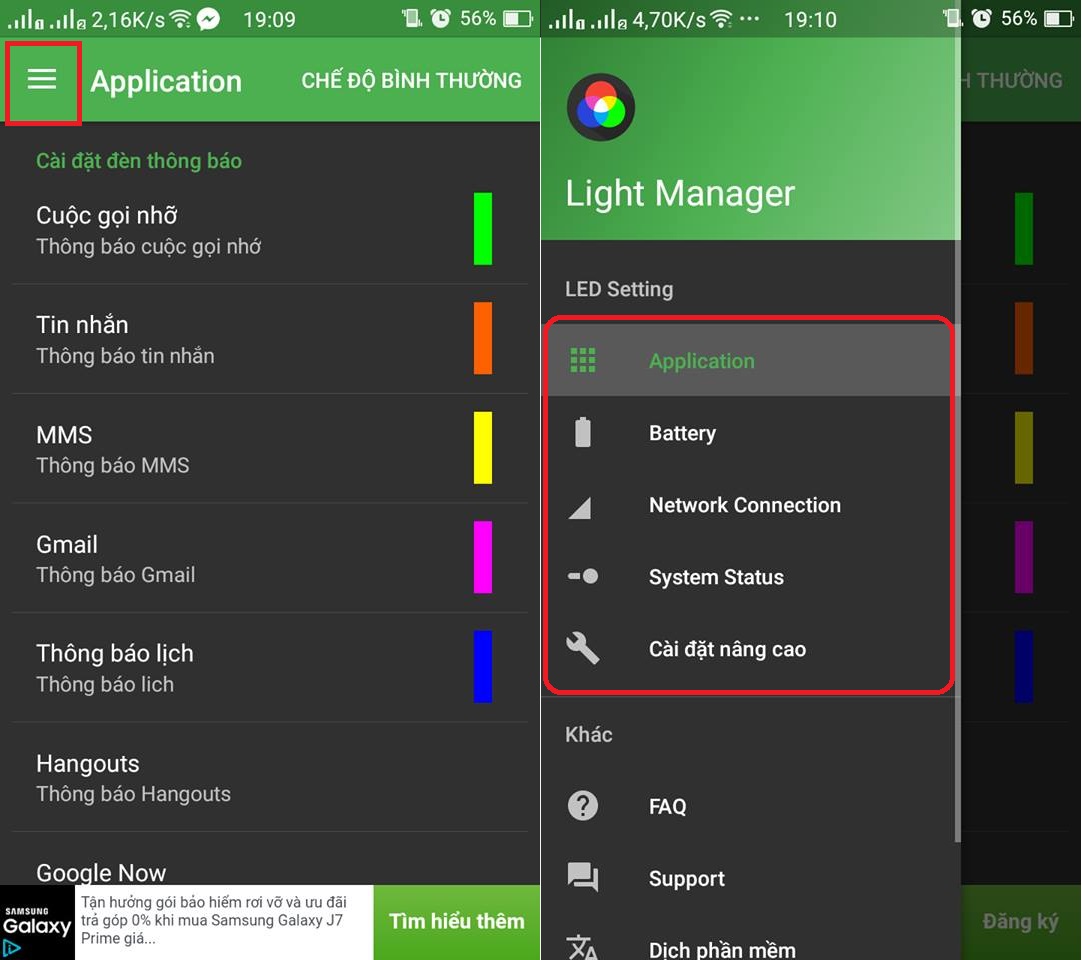Tap the wrench icon for advanced settings

(582, 648)
